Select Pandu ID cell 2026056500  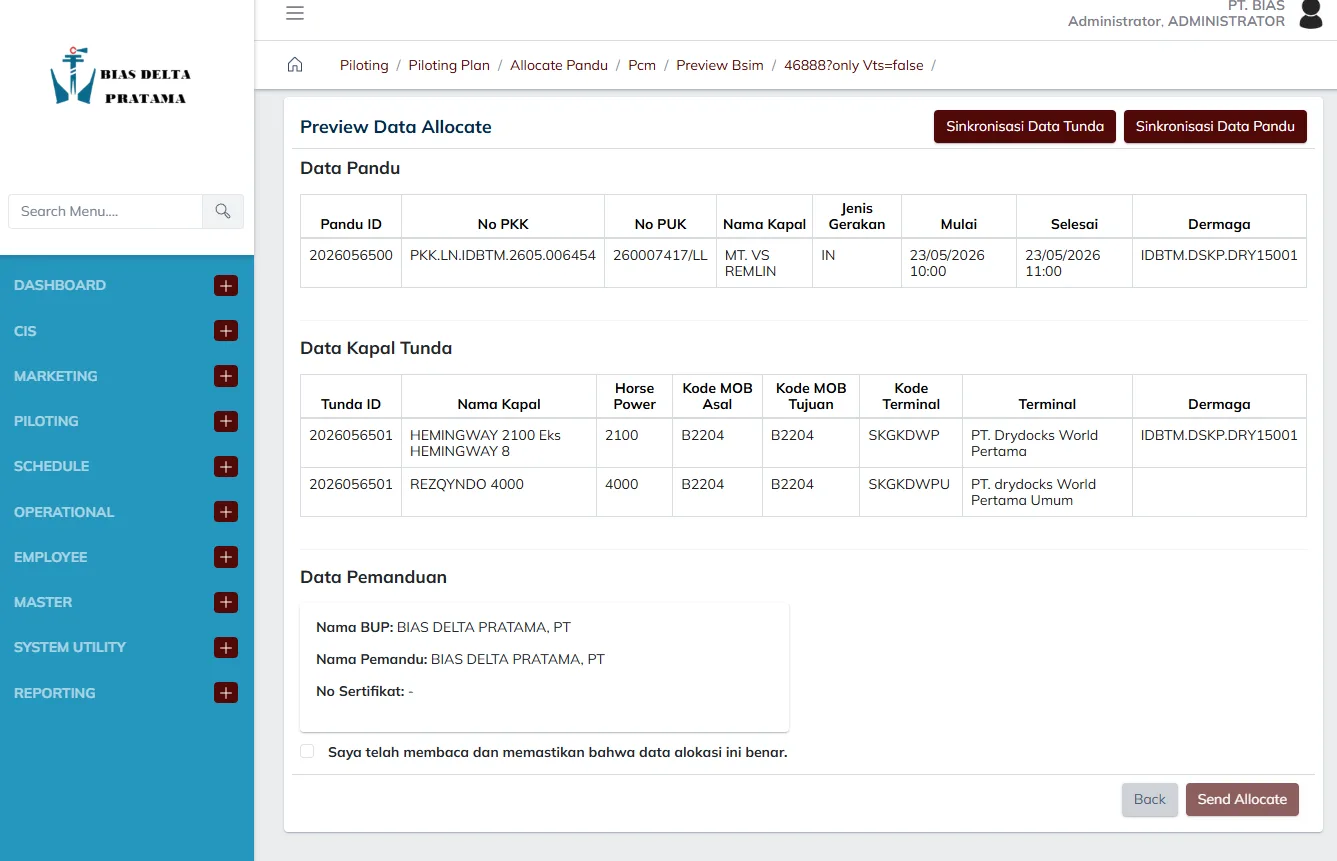pyautogui.click(x=351, y=263)
